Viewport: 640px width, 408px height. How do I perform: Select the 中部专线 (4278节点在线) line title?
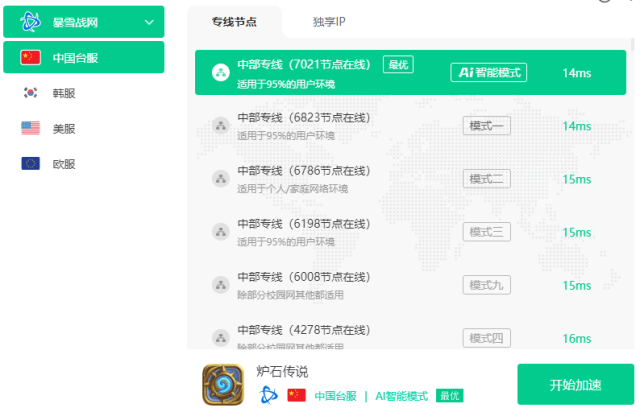pos(304,330)
